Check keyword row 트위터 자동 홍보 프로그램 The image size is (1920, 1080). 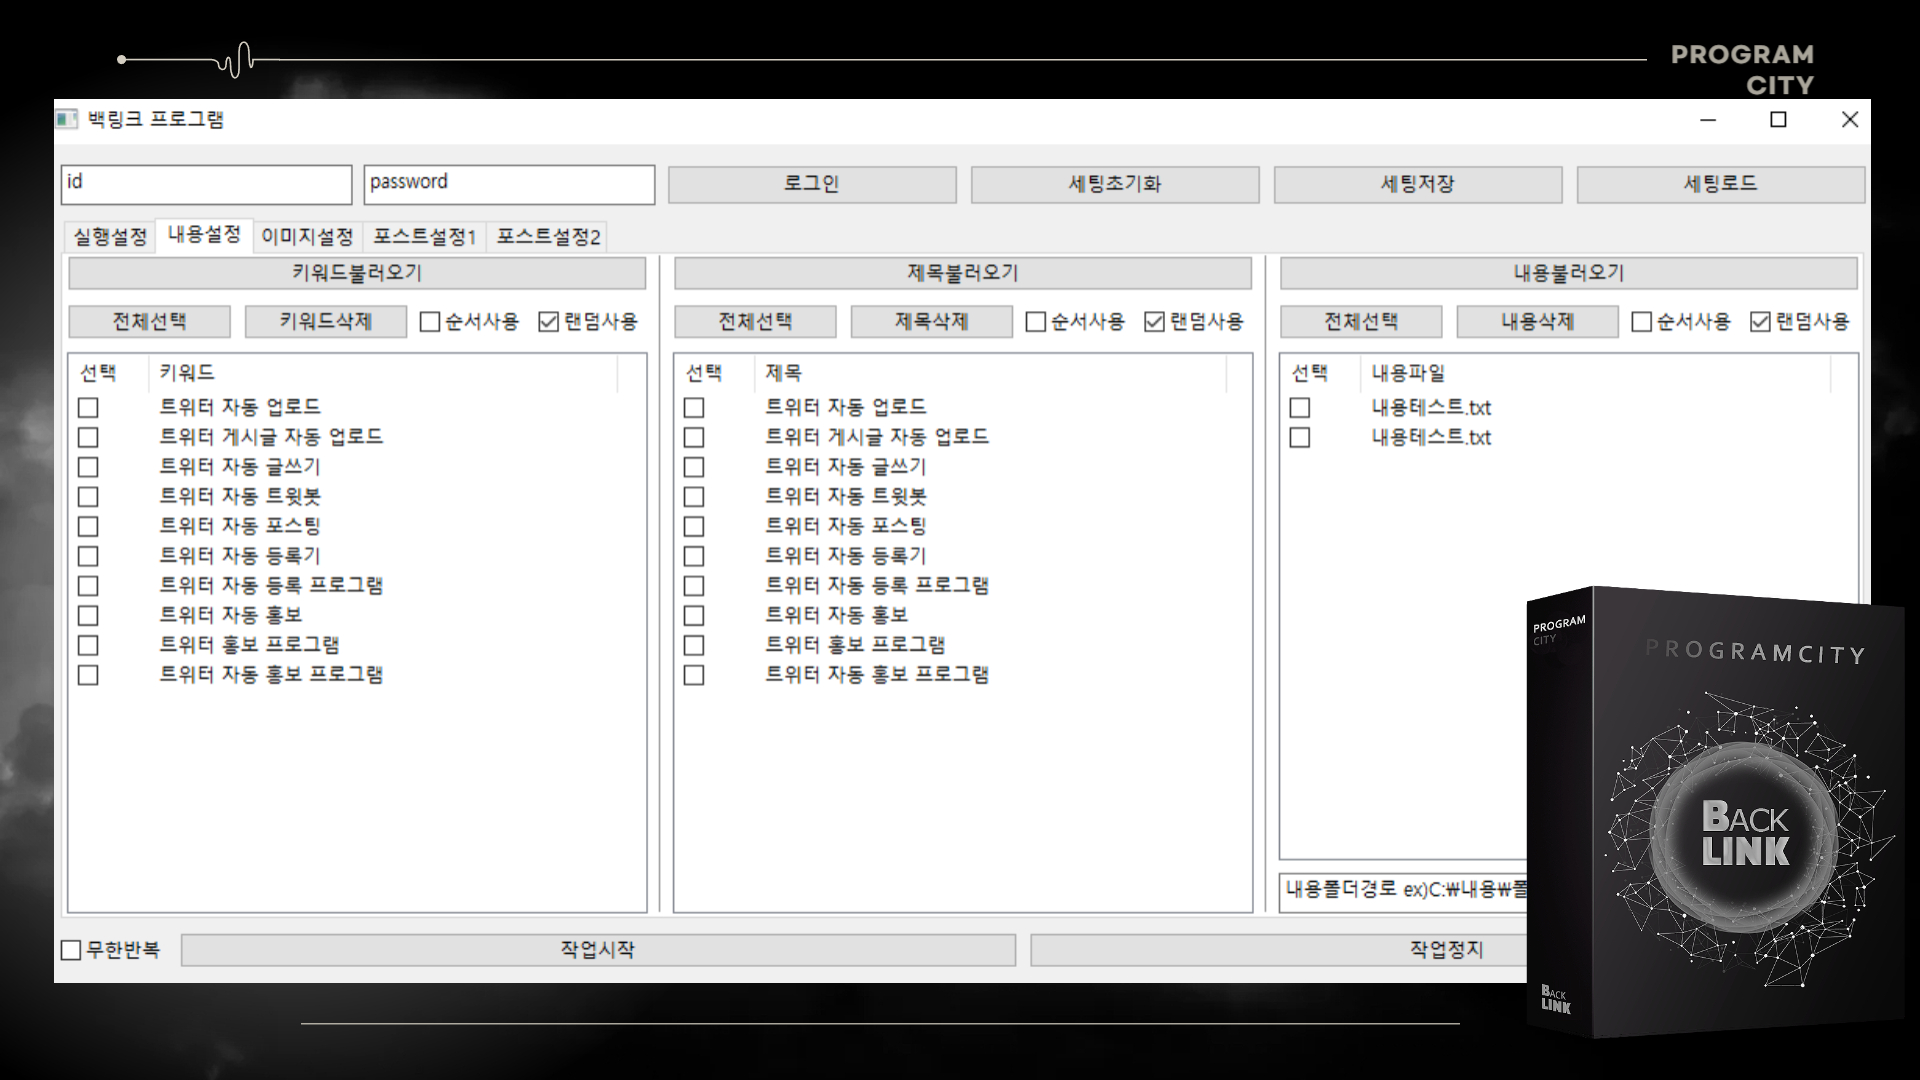[x=88, y=675]
